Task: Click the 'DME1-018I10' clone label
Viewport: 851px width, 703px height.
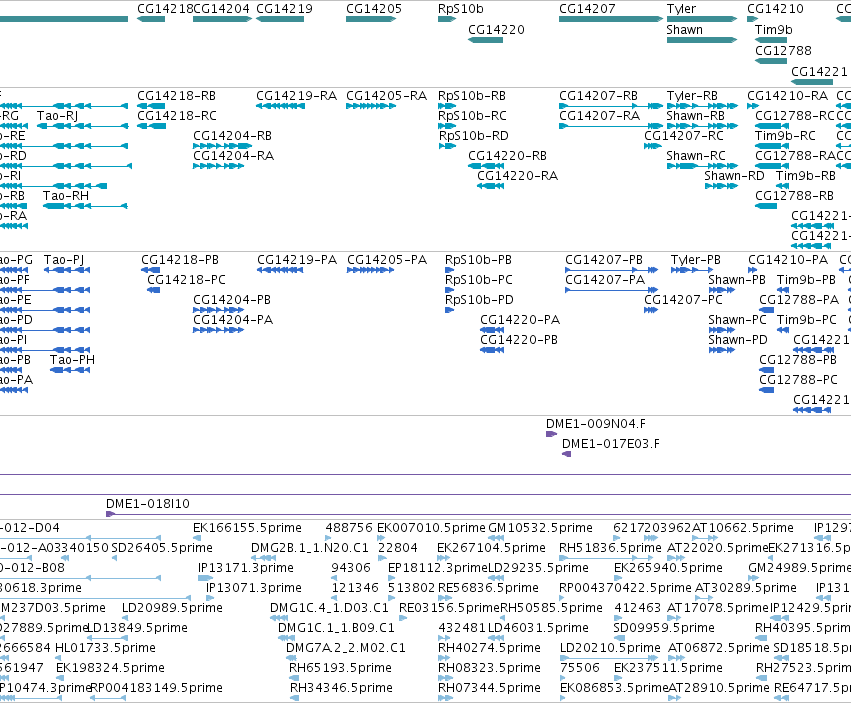Action: (148, 504)
